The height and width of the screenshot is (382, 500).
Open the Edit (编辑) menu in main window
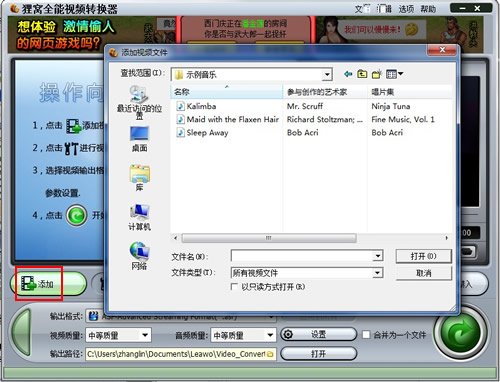384,9
